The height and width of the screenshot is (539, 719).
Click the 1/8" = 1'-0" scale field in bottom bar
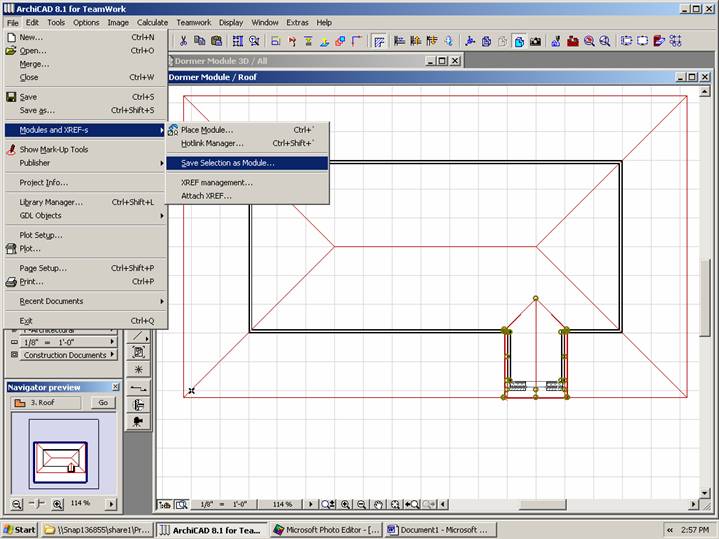pyautogui.click(x=223, y=505)
